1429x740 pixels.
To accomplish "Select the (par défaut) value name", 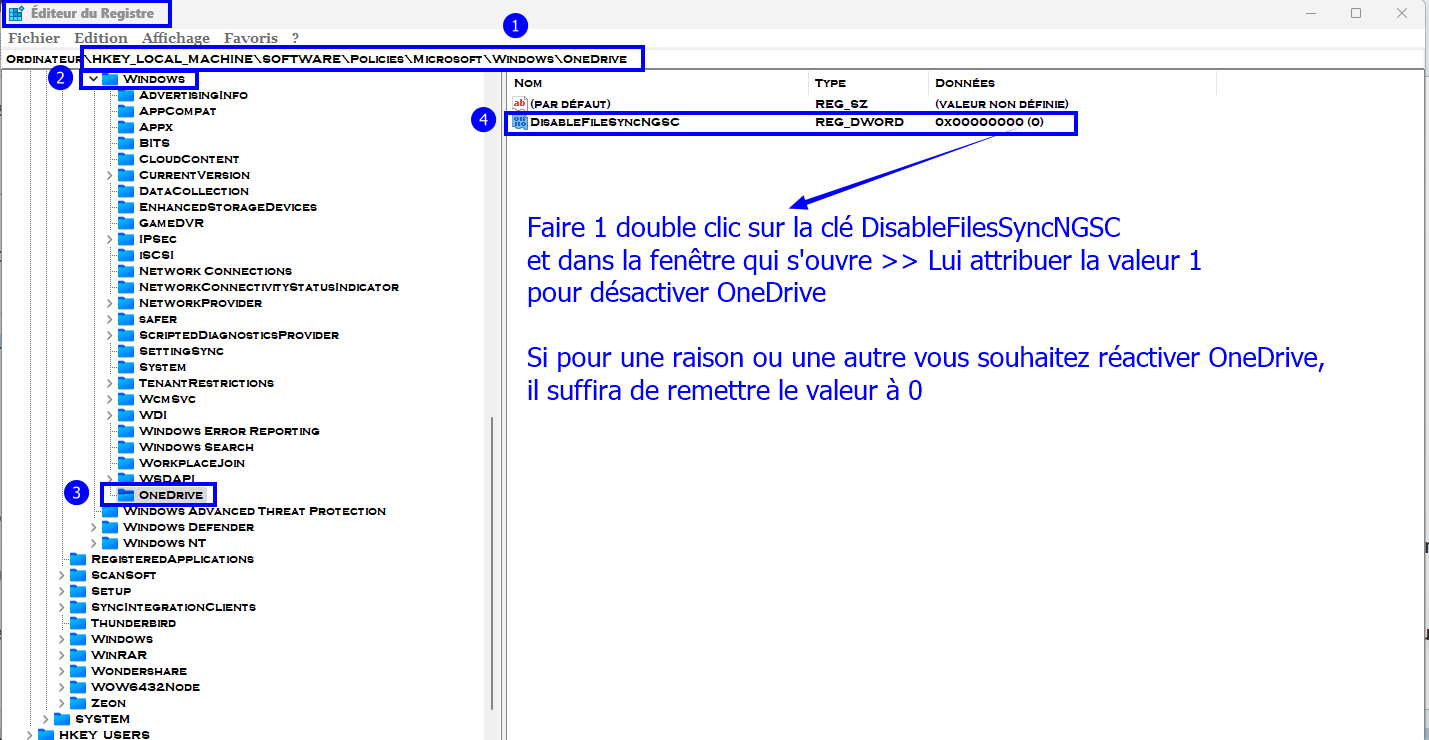I will (x=570, y=104).
